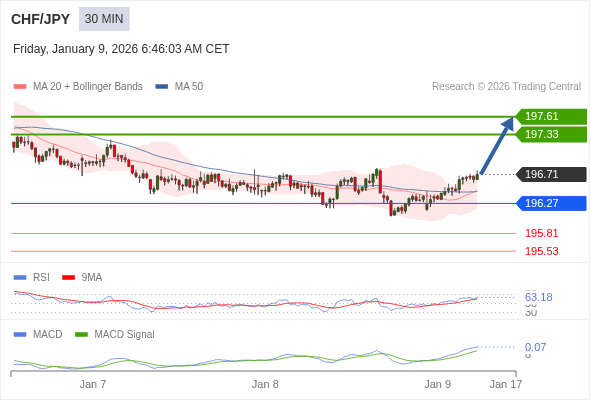The height and width of the screenshot is (400, 590).
Task: Click the 196.27 pivot price tag
Action: point(551,203)
